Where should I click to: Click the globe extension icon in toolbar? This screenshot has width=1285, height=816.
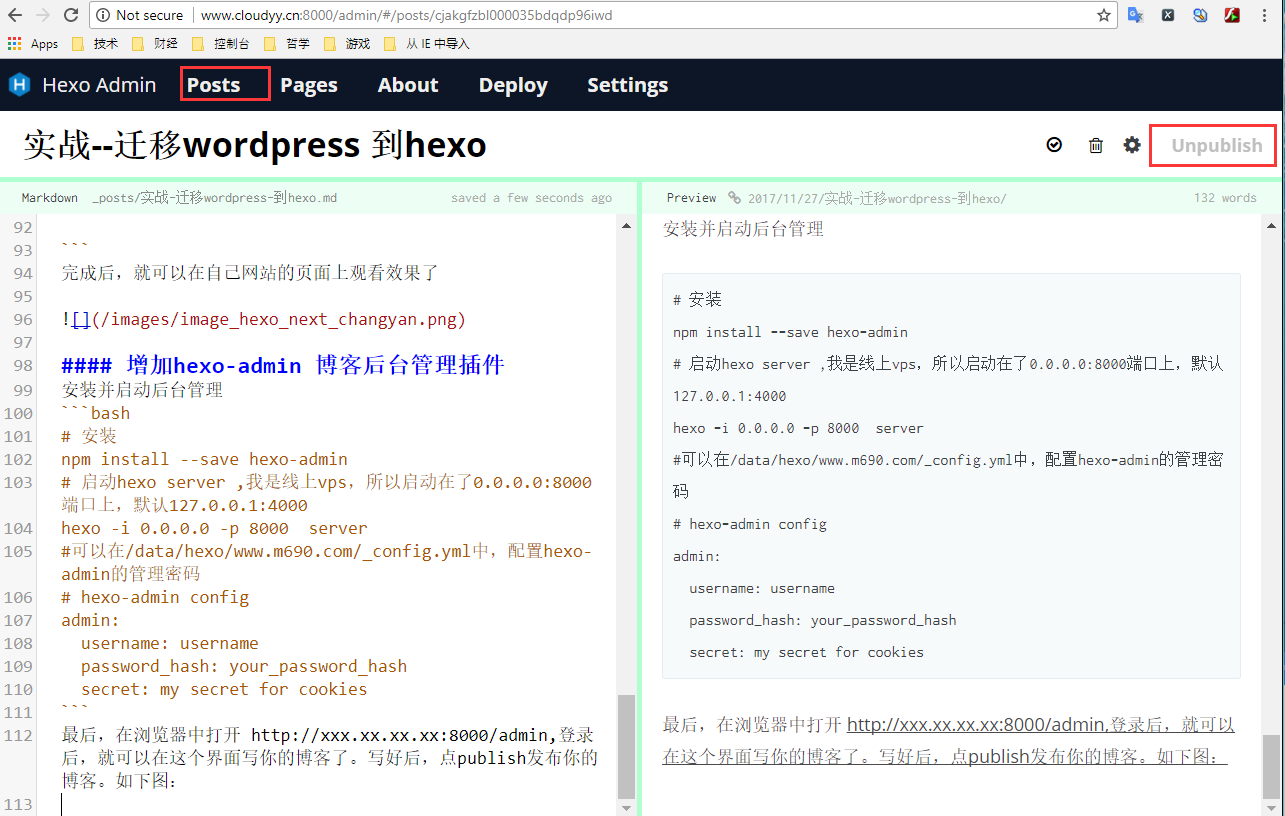[x=1200, y=15]
